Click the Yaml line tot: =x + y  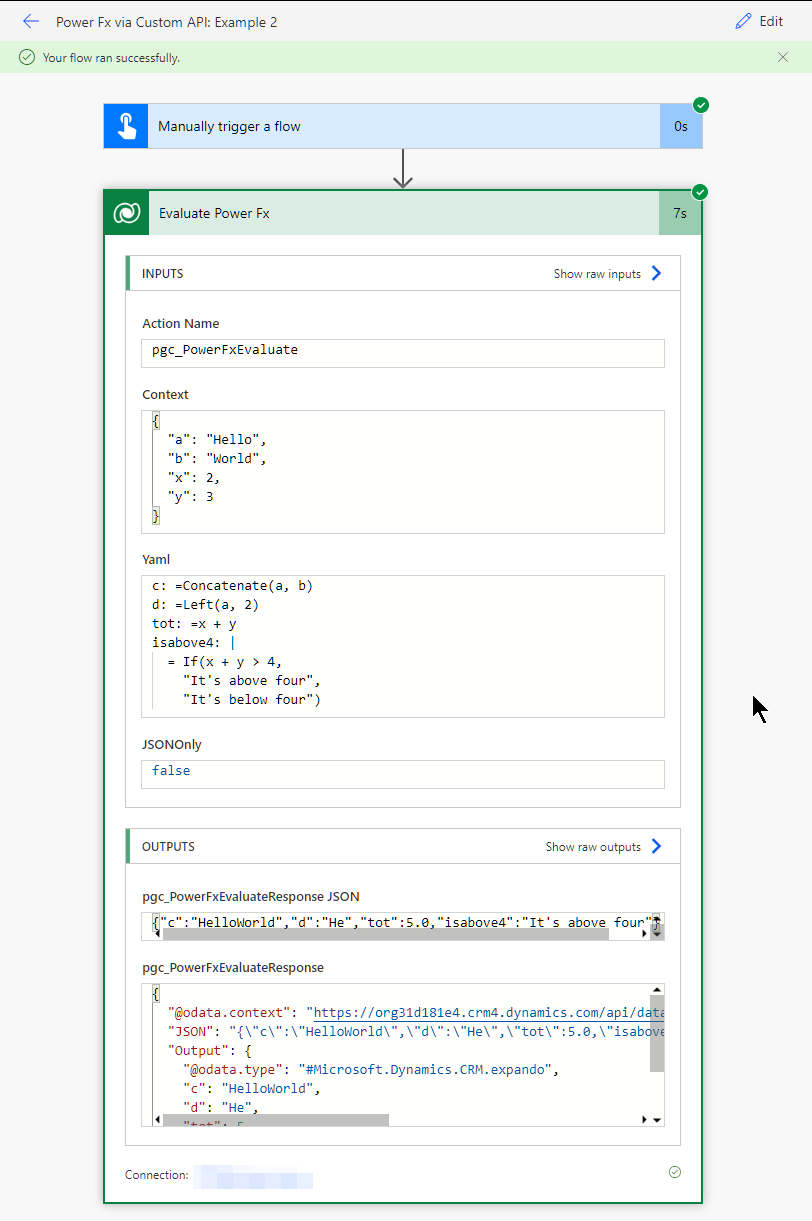194,624
